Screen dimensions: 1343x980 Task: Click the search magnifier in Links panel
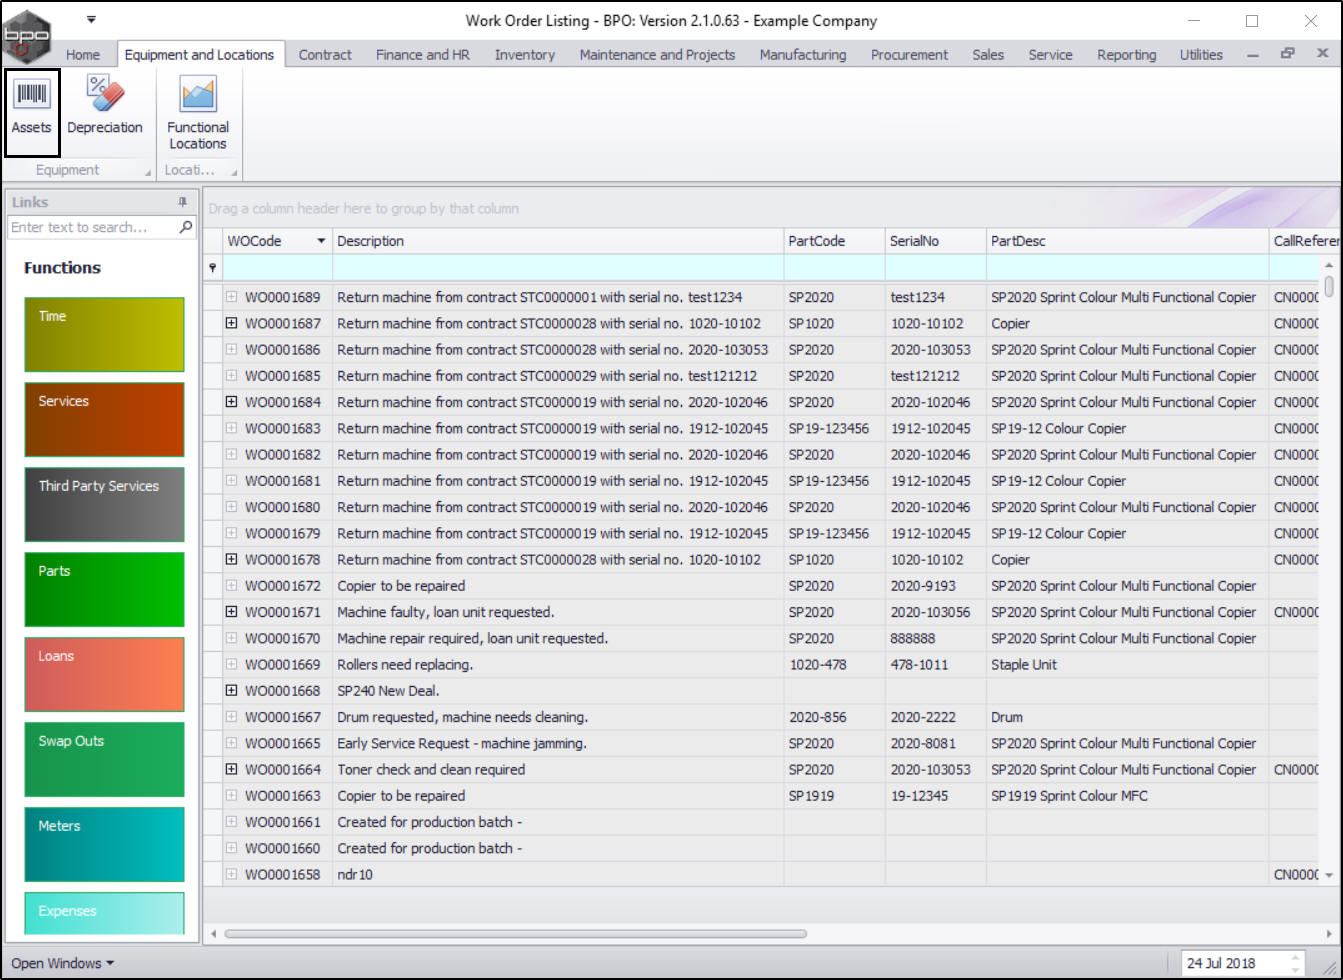tap(186, 227)
